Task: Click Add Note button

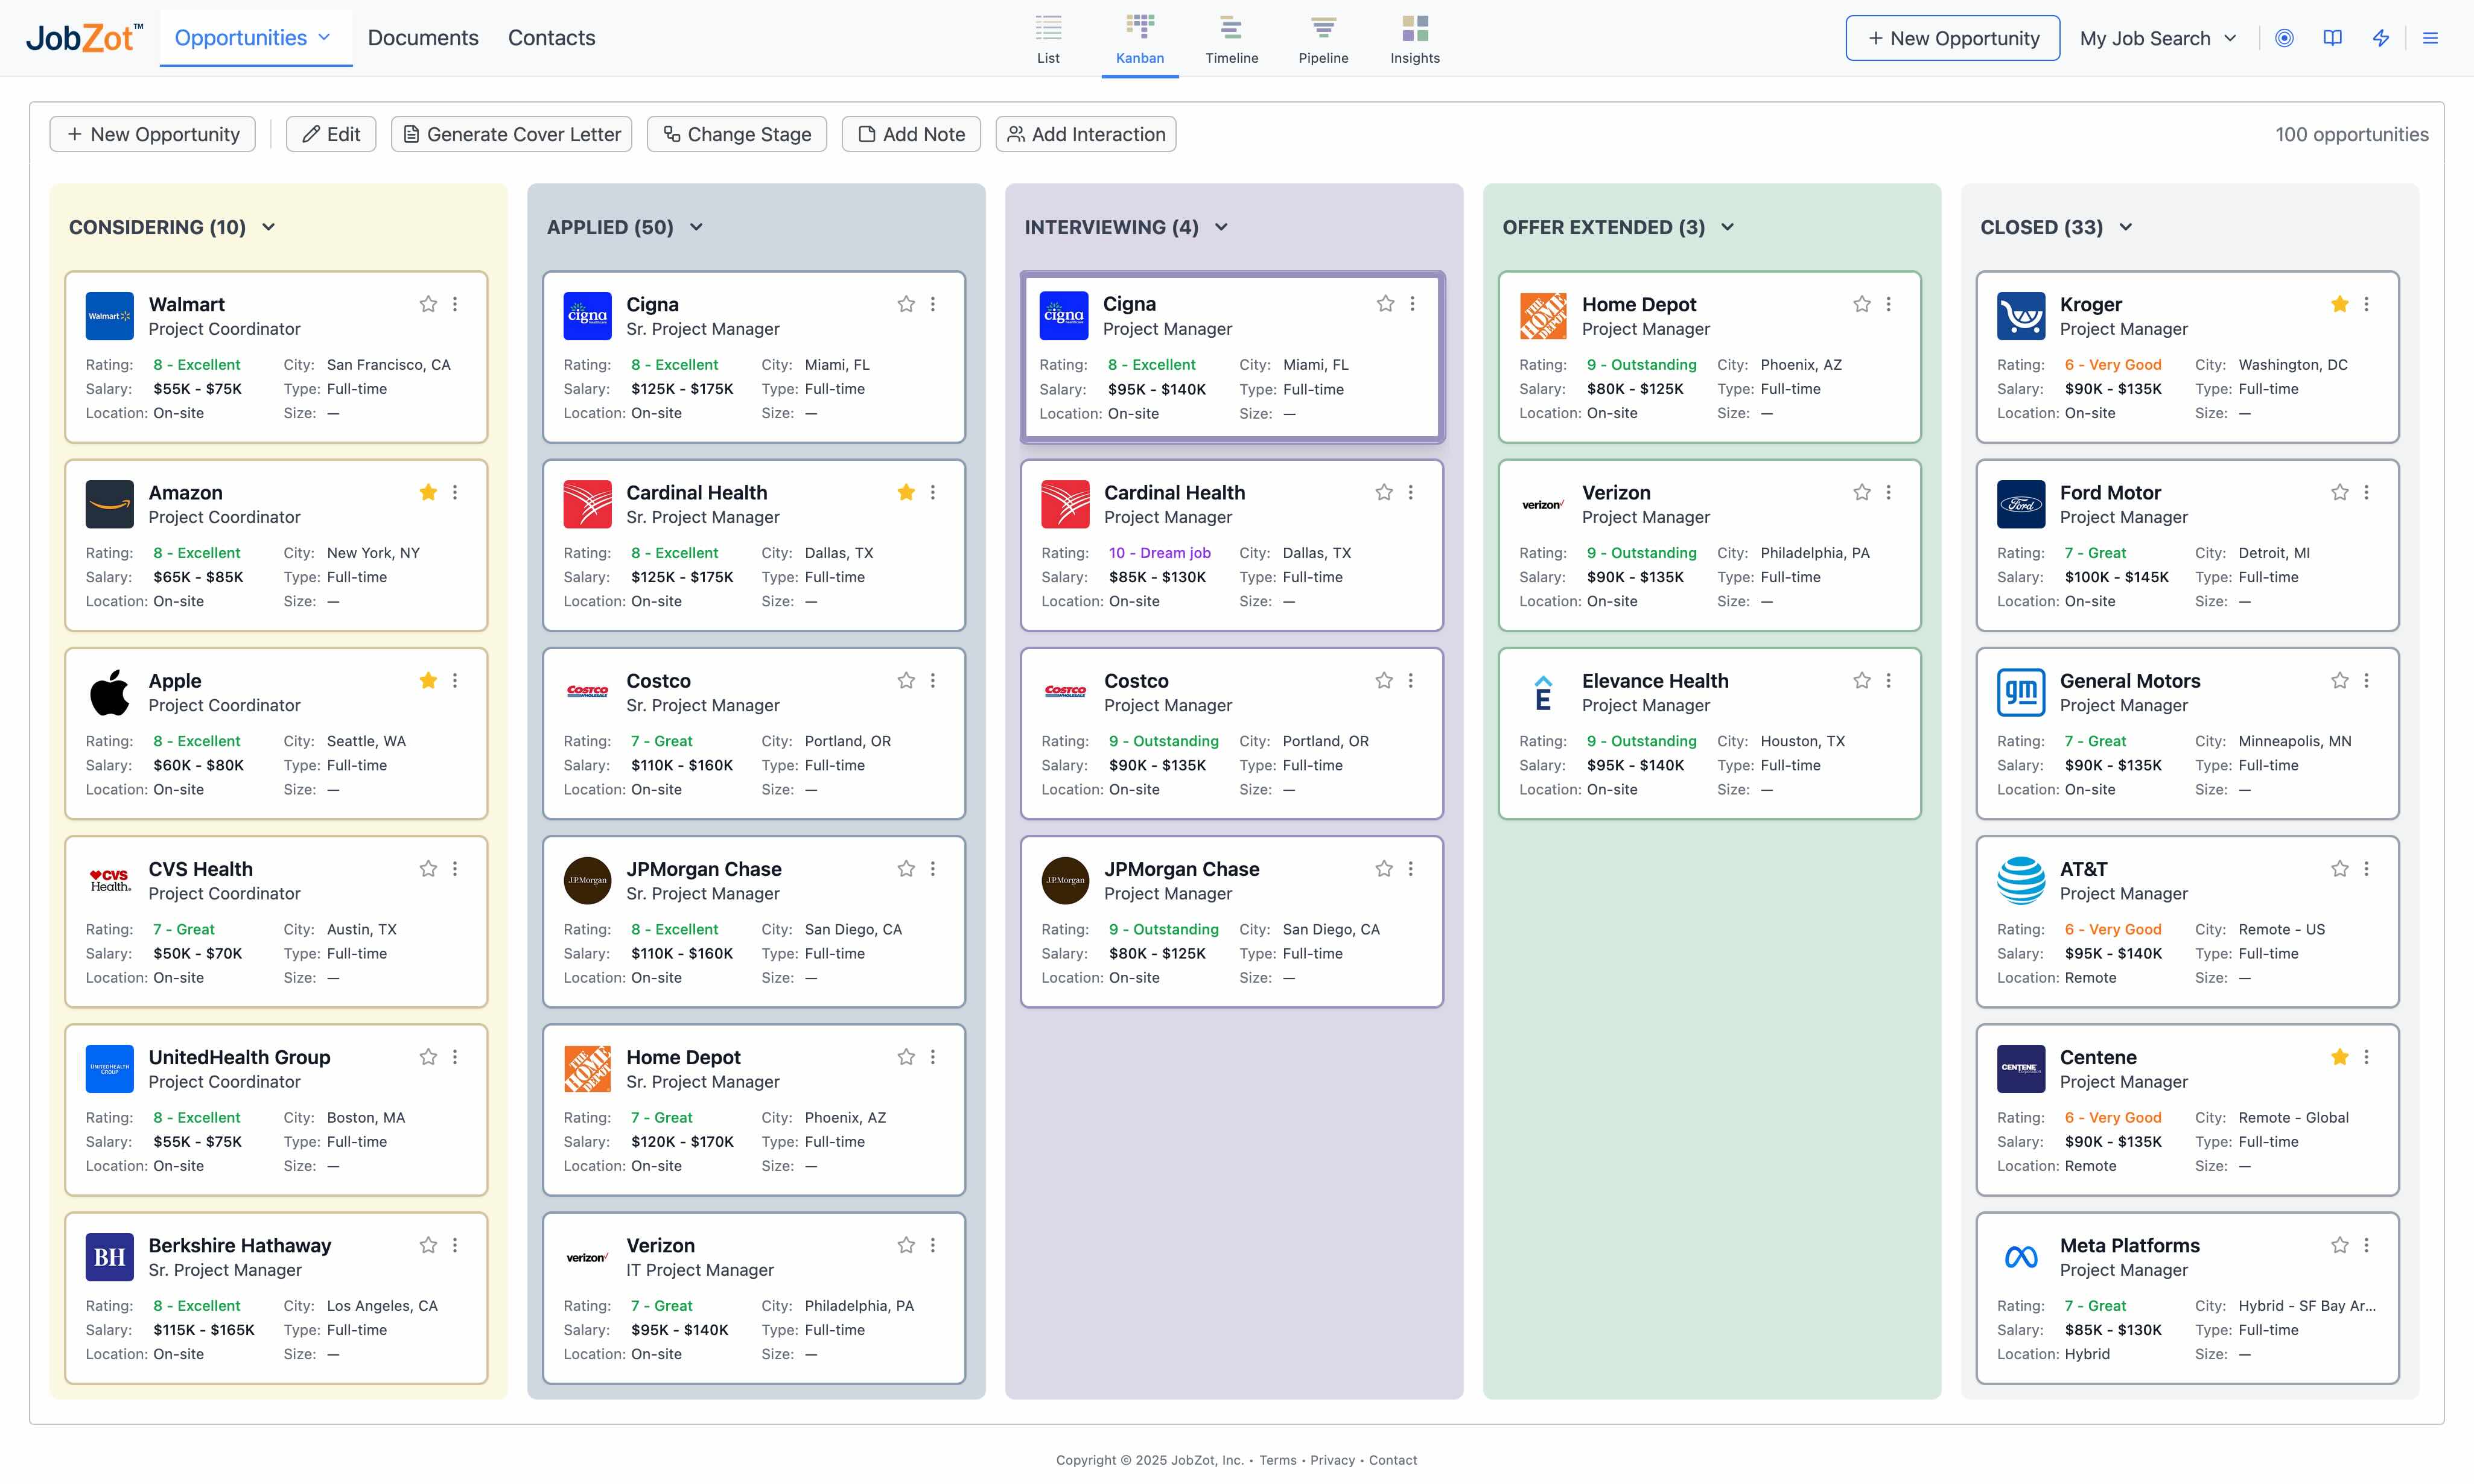Action: click(x=911, y=134)
